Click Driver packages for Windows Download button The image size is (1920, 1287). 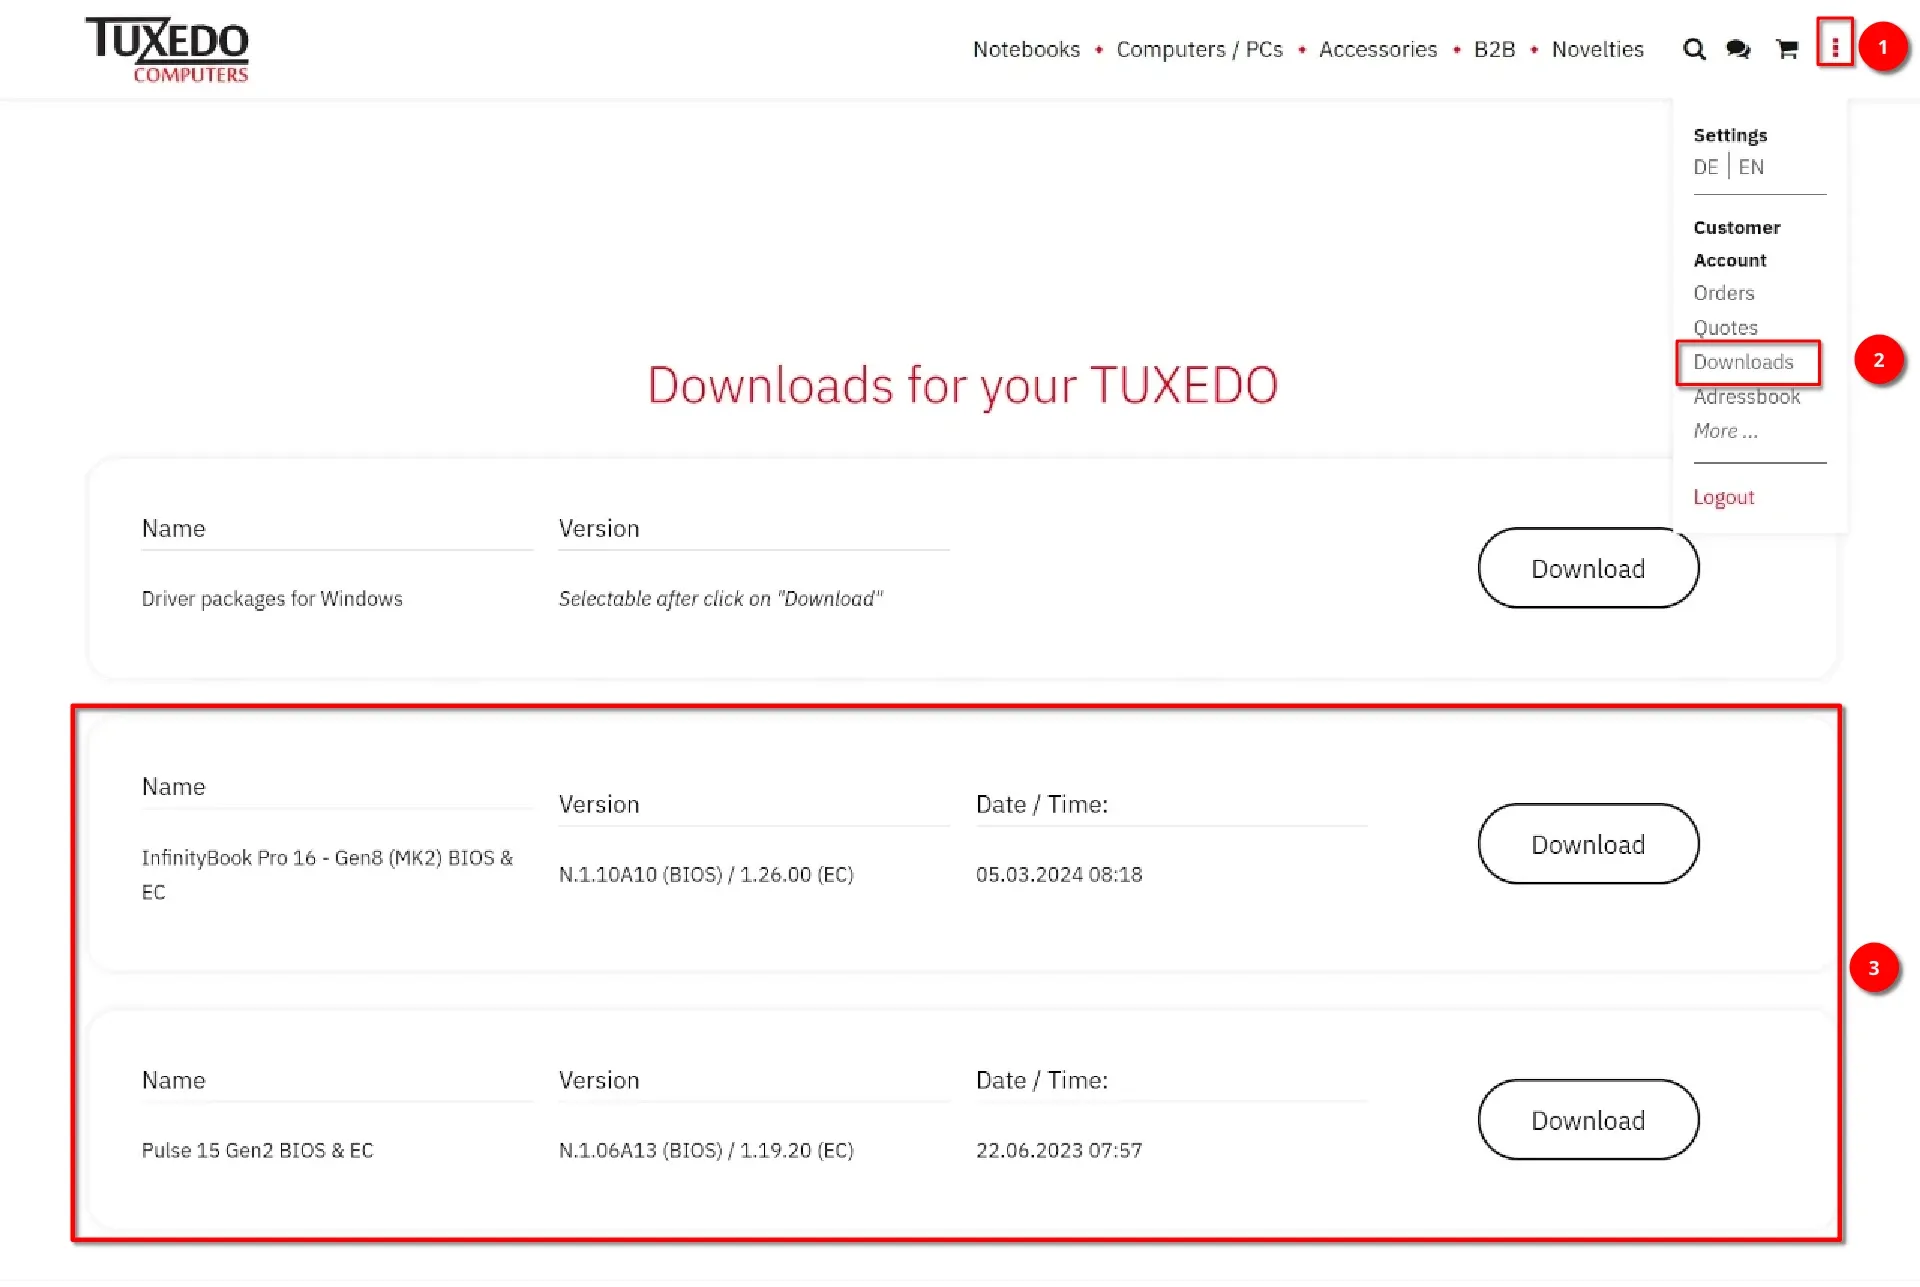1587,567
